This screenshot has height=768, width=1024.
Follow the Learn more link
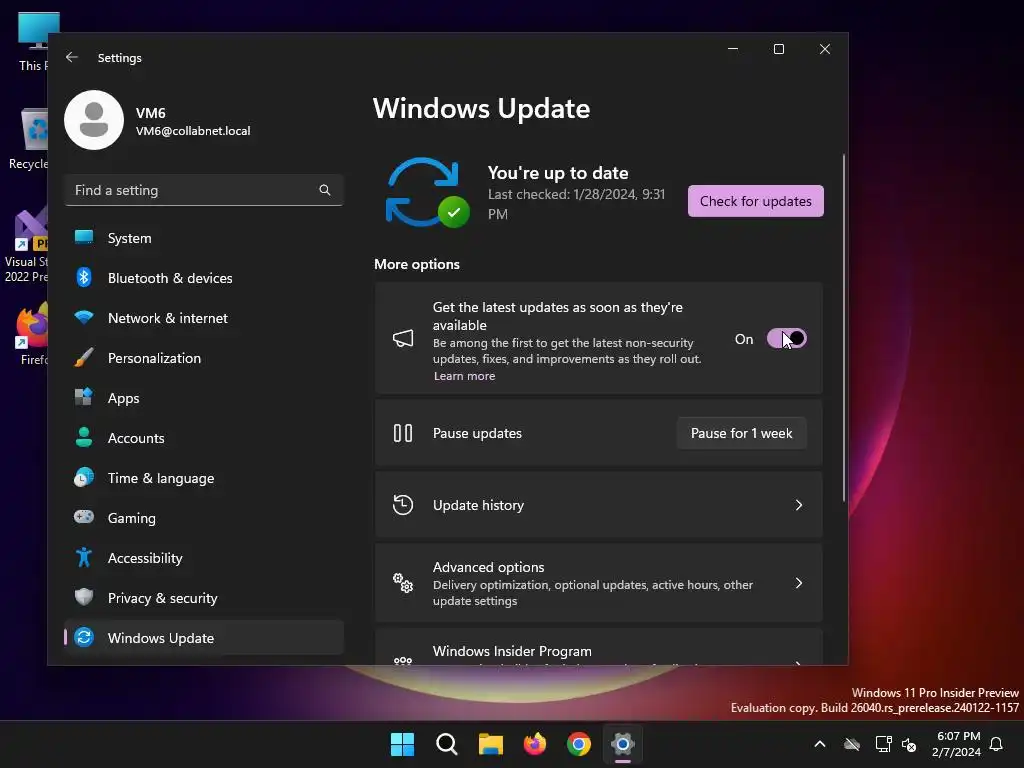(x=464, y=376)
